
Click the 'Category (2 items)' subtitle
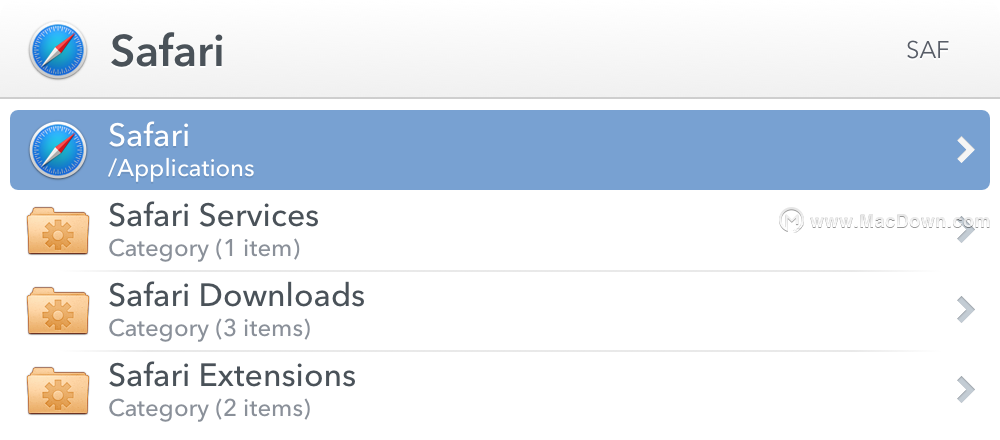tap(210, 407)
